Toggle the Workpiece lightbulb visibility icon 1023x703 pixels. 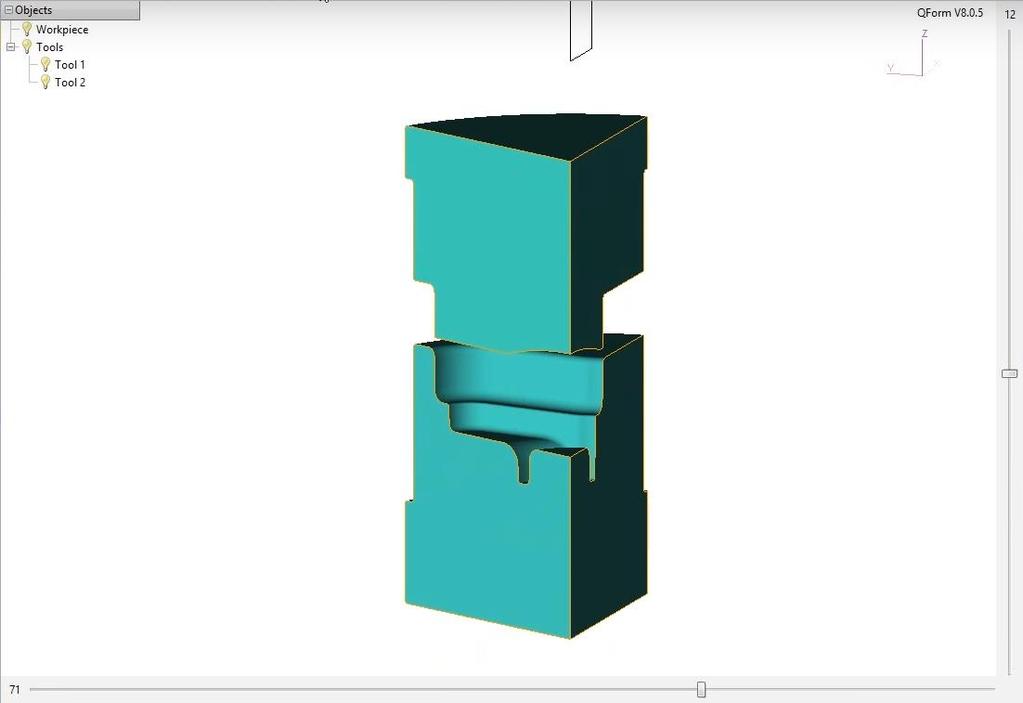click(27, 29)
